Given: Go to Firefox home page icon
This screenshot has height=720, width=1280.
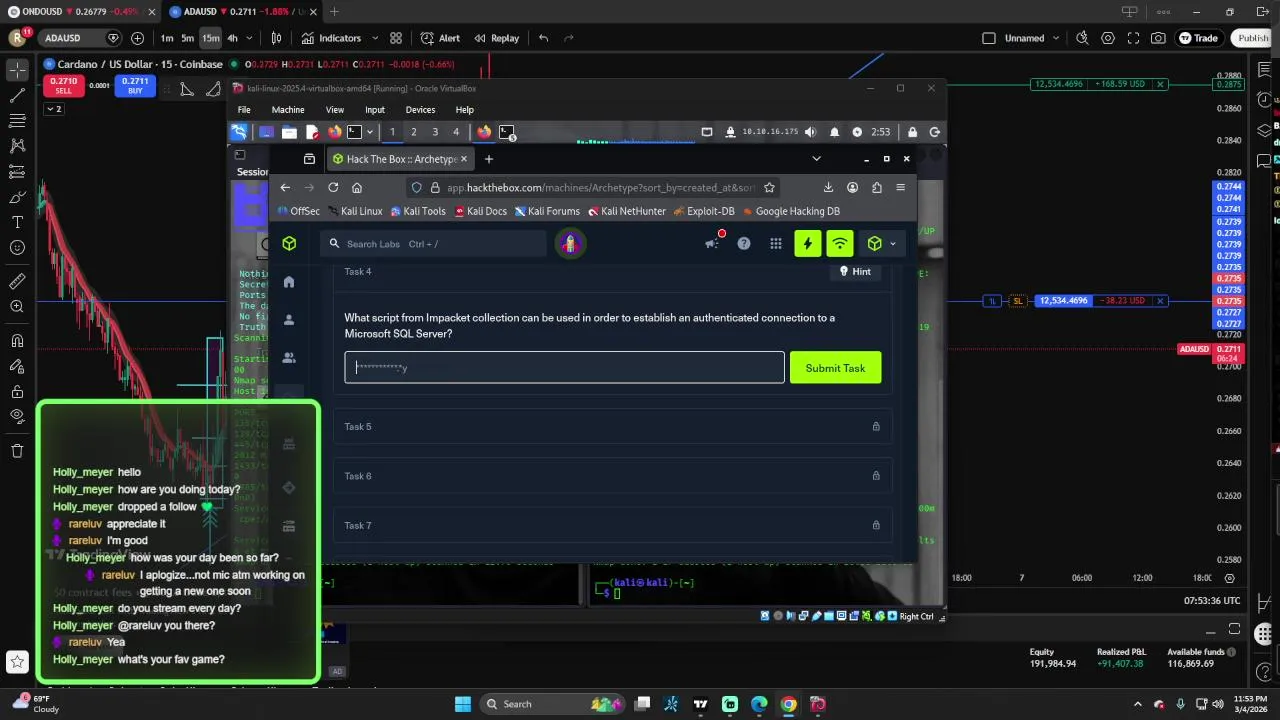Looking at the screenshot, I should (357, 187).
